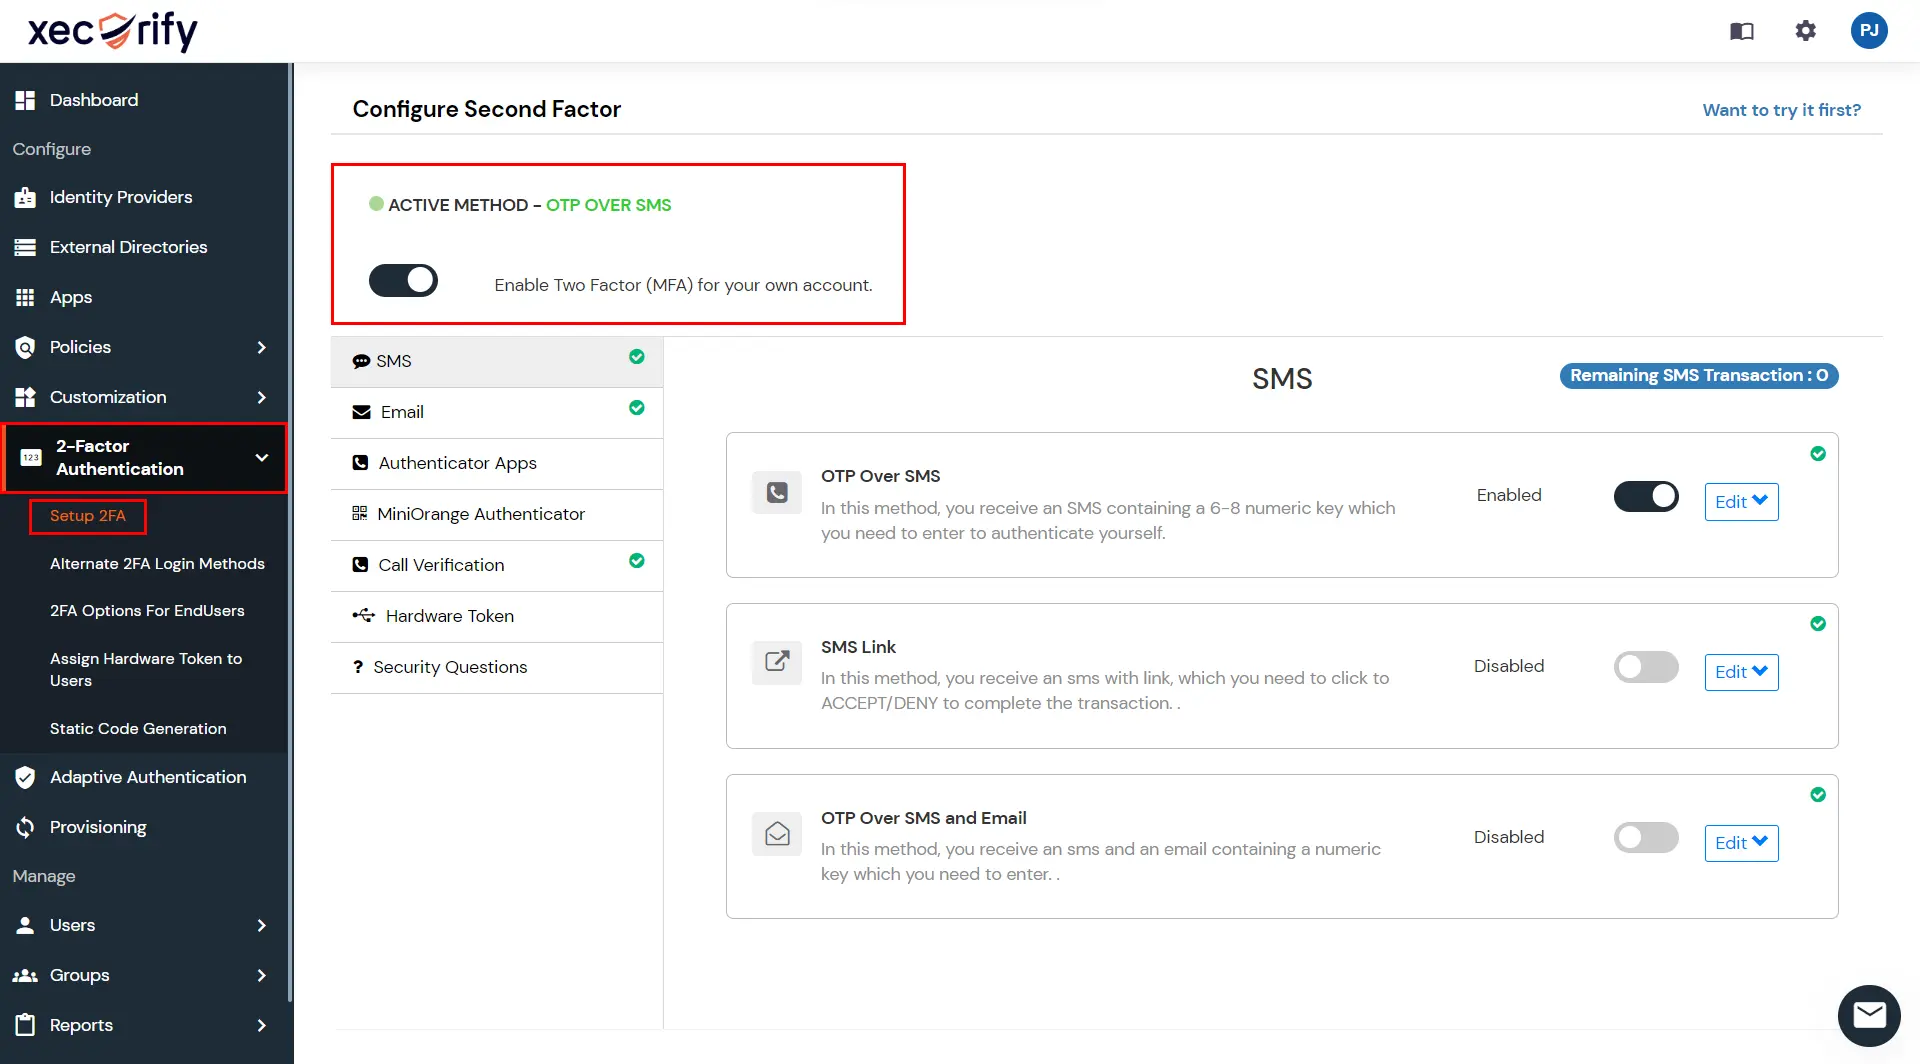Open Static Code Generation
The width and height of the screenshot is (1920, 1064).
tap(138, 729)
